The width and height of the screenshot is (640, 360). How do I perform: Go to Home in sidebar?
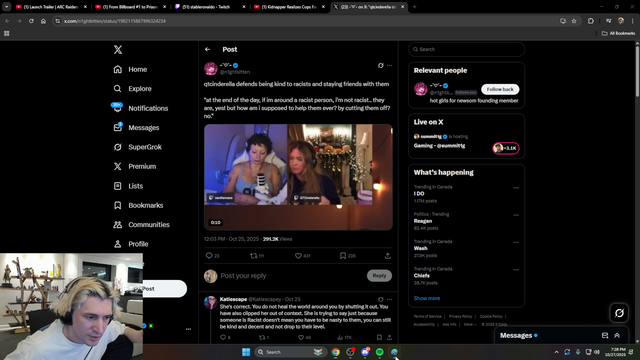[130, 69]
